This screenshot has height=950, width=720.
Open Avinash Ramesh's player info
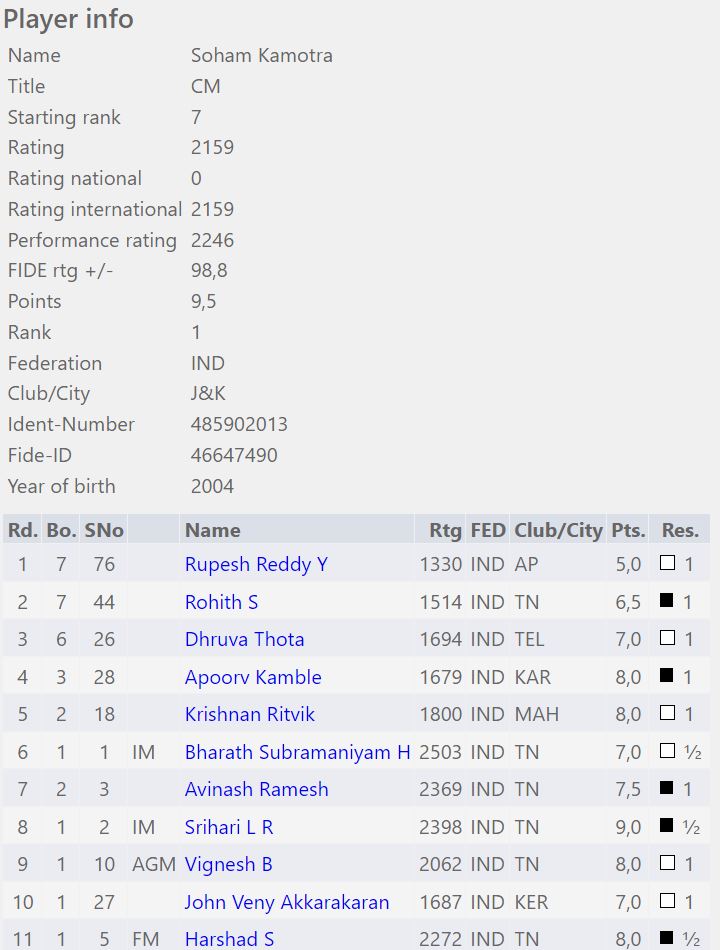(256, 789)
